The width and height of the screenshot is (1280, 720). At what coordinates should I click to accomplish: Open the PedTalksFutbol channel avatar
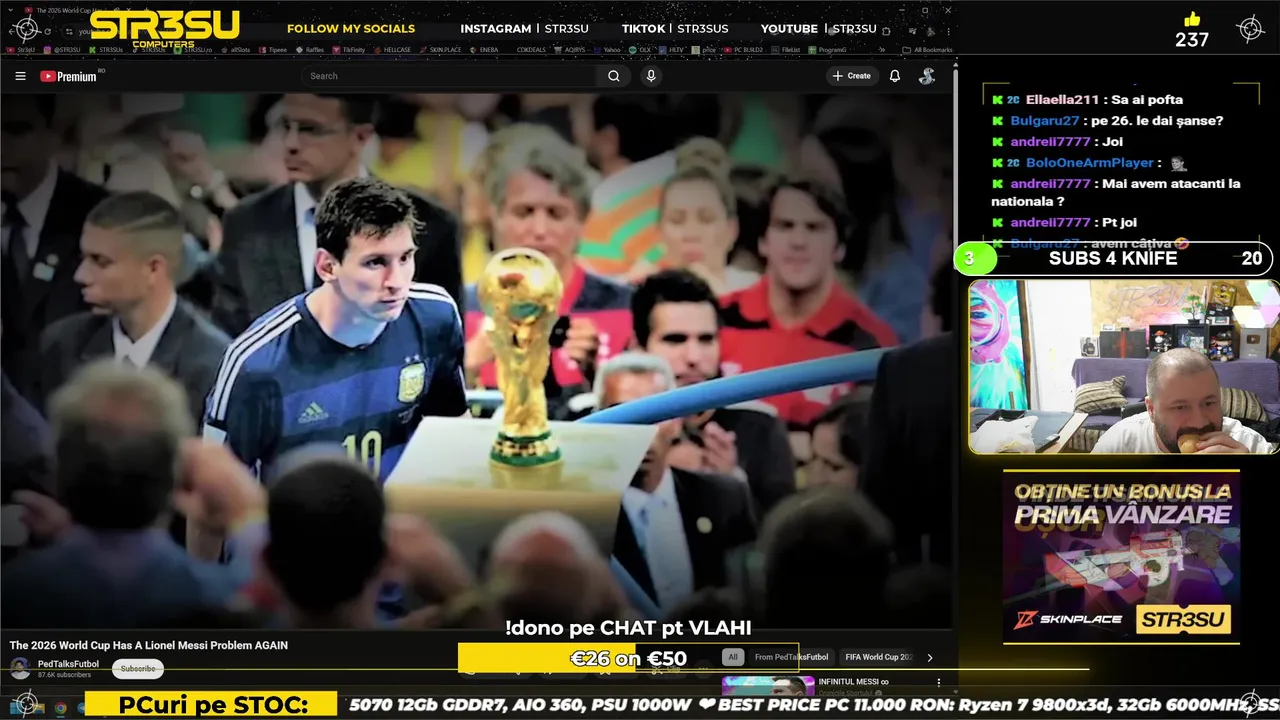click(20, 668)
